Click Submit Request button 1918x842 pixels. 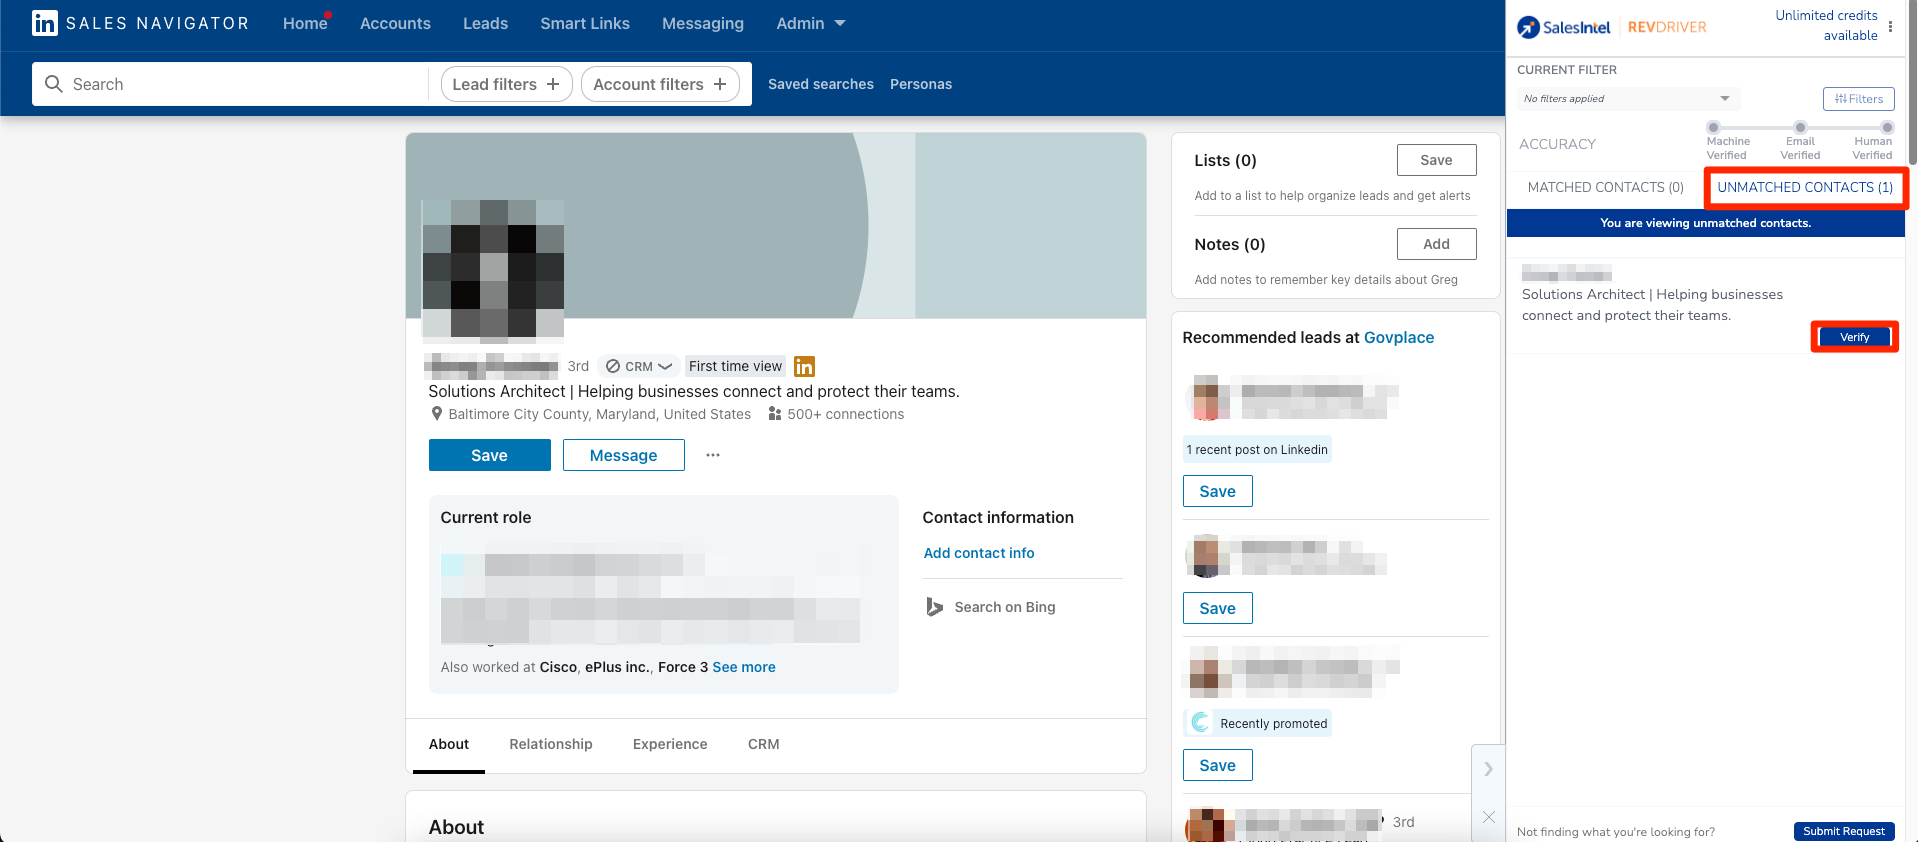pos(1844,831)
